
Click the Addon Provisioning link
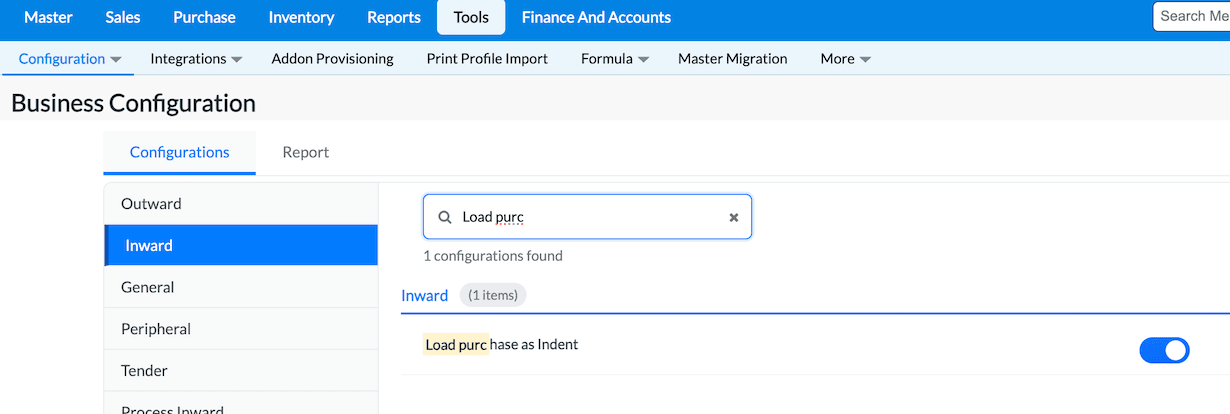point(332,59)
